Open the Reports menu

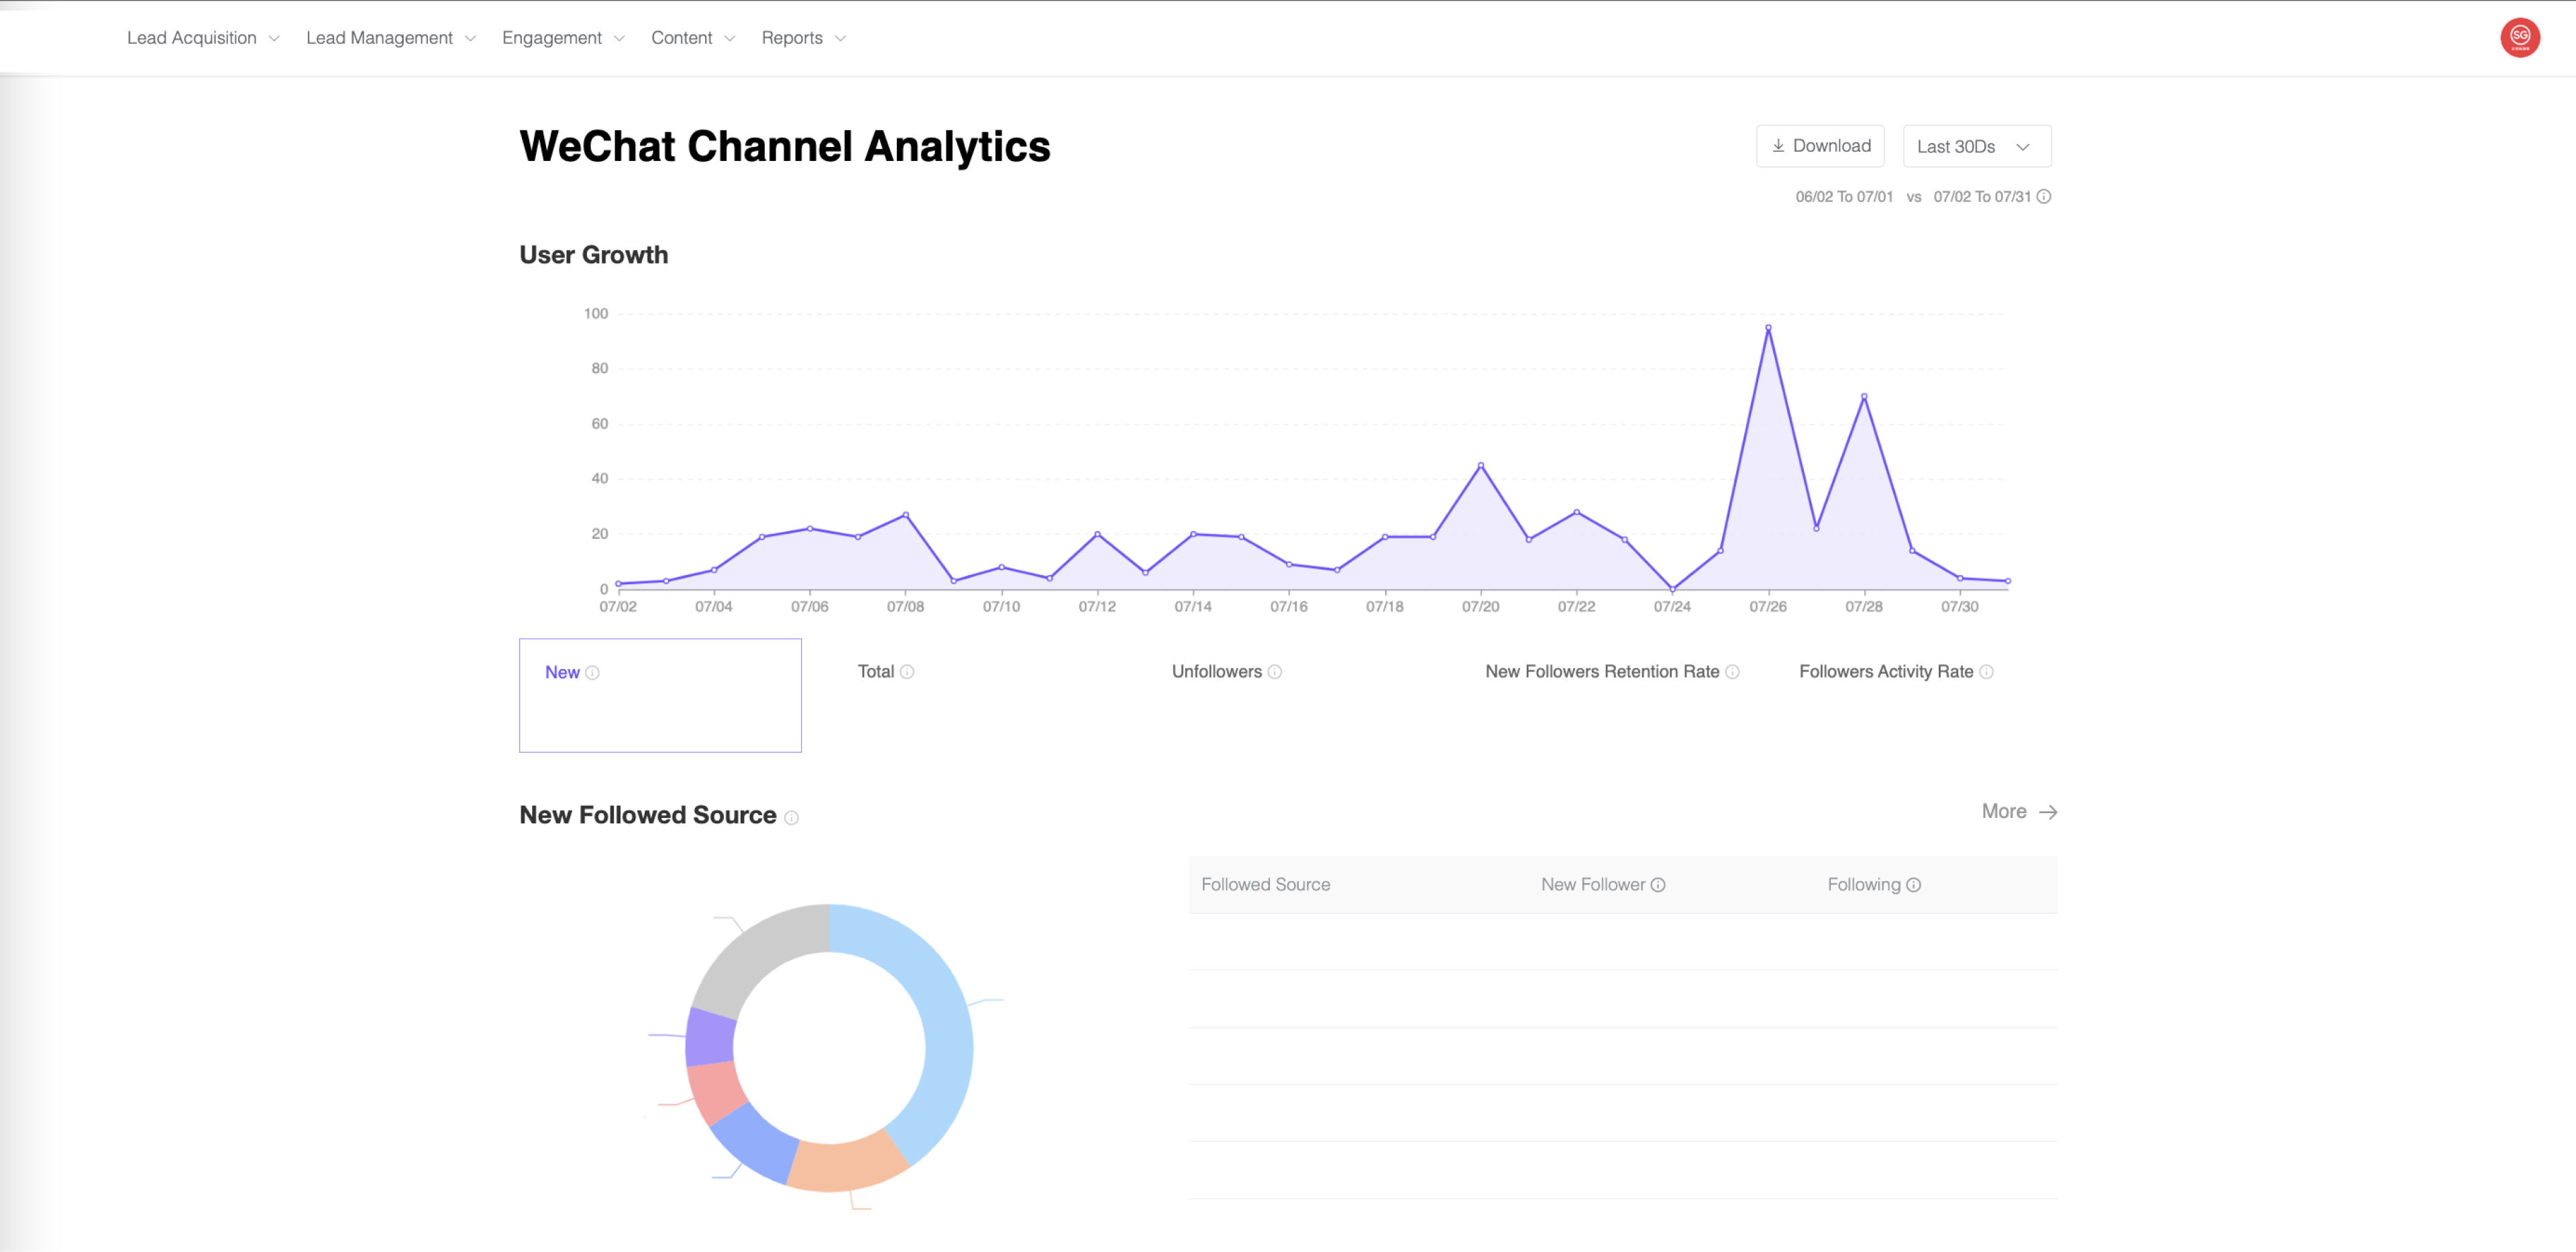click(x=792, y=38)
